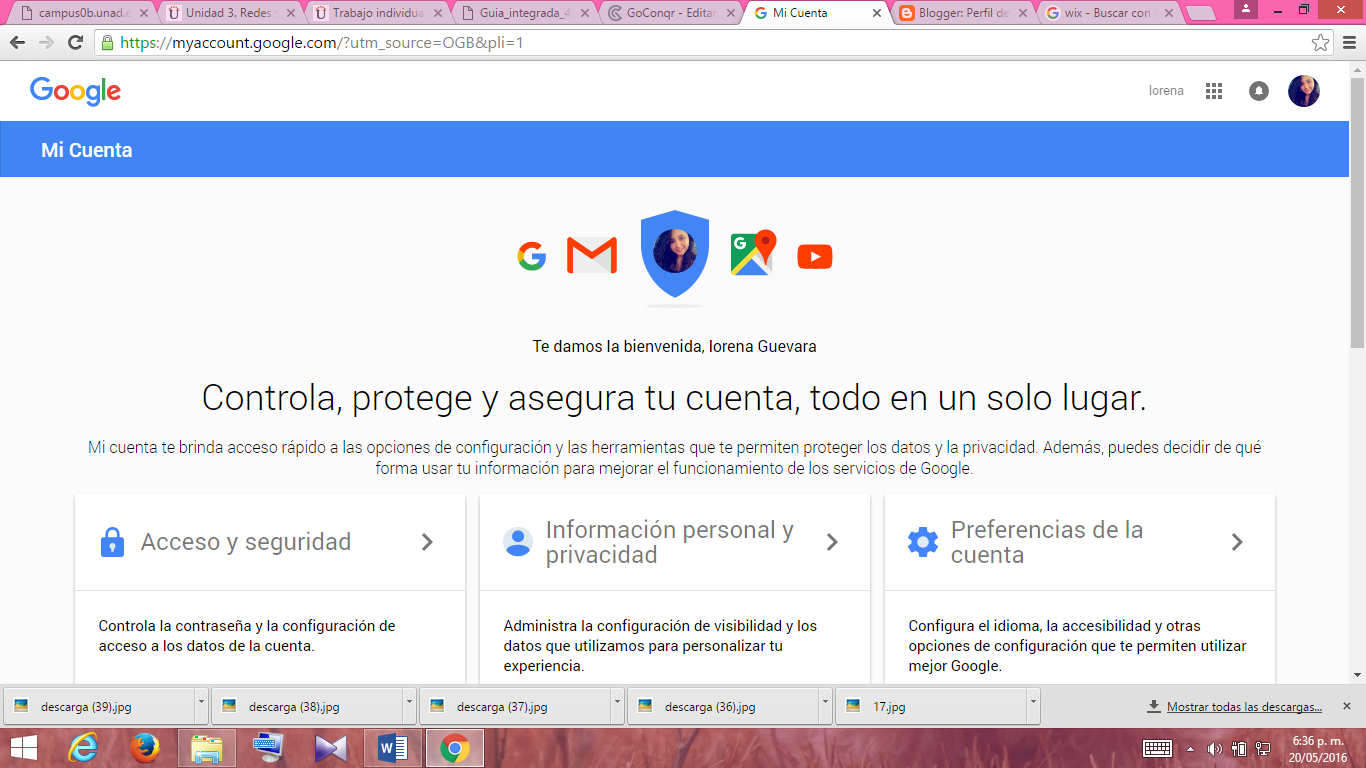
Task: Reload the Mi Cuenta page
Action: [75, 43]
